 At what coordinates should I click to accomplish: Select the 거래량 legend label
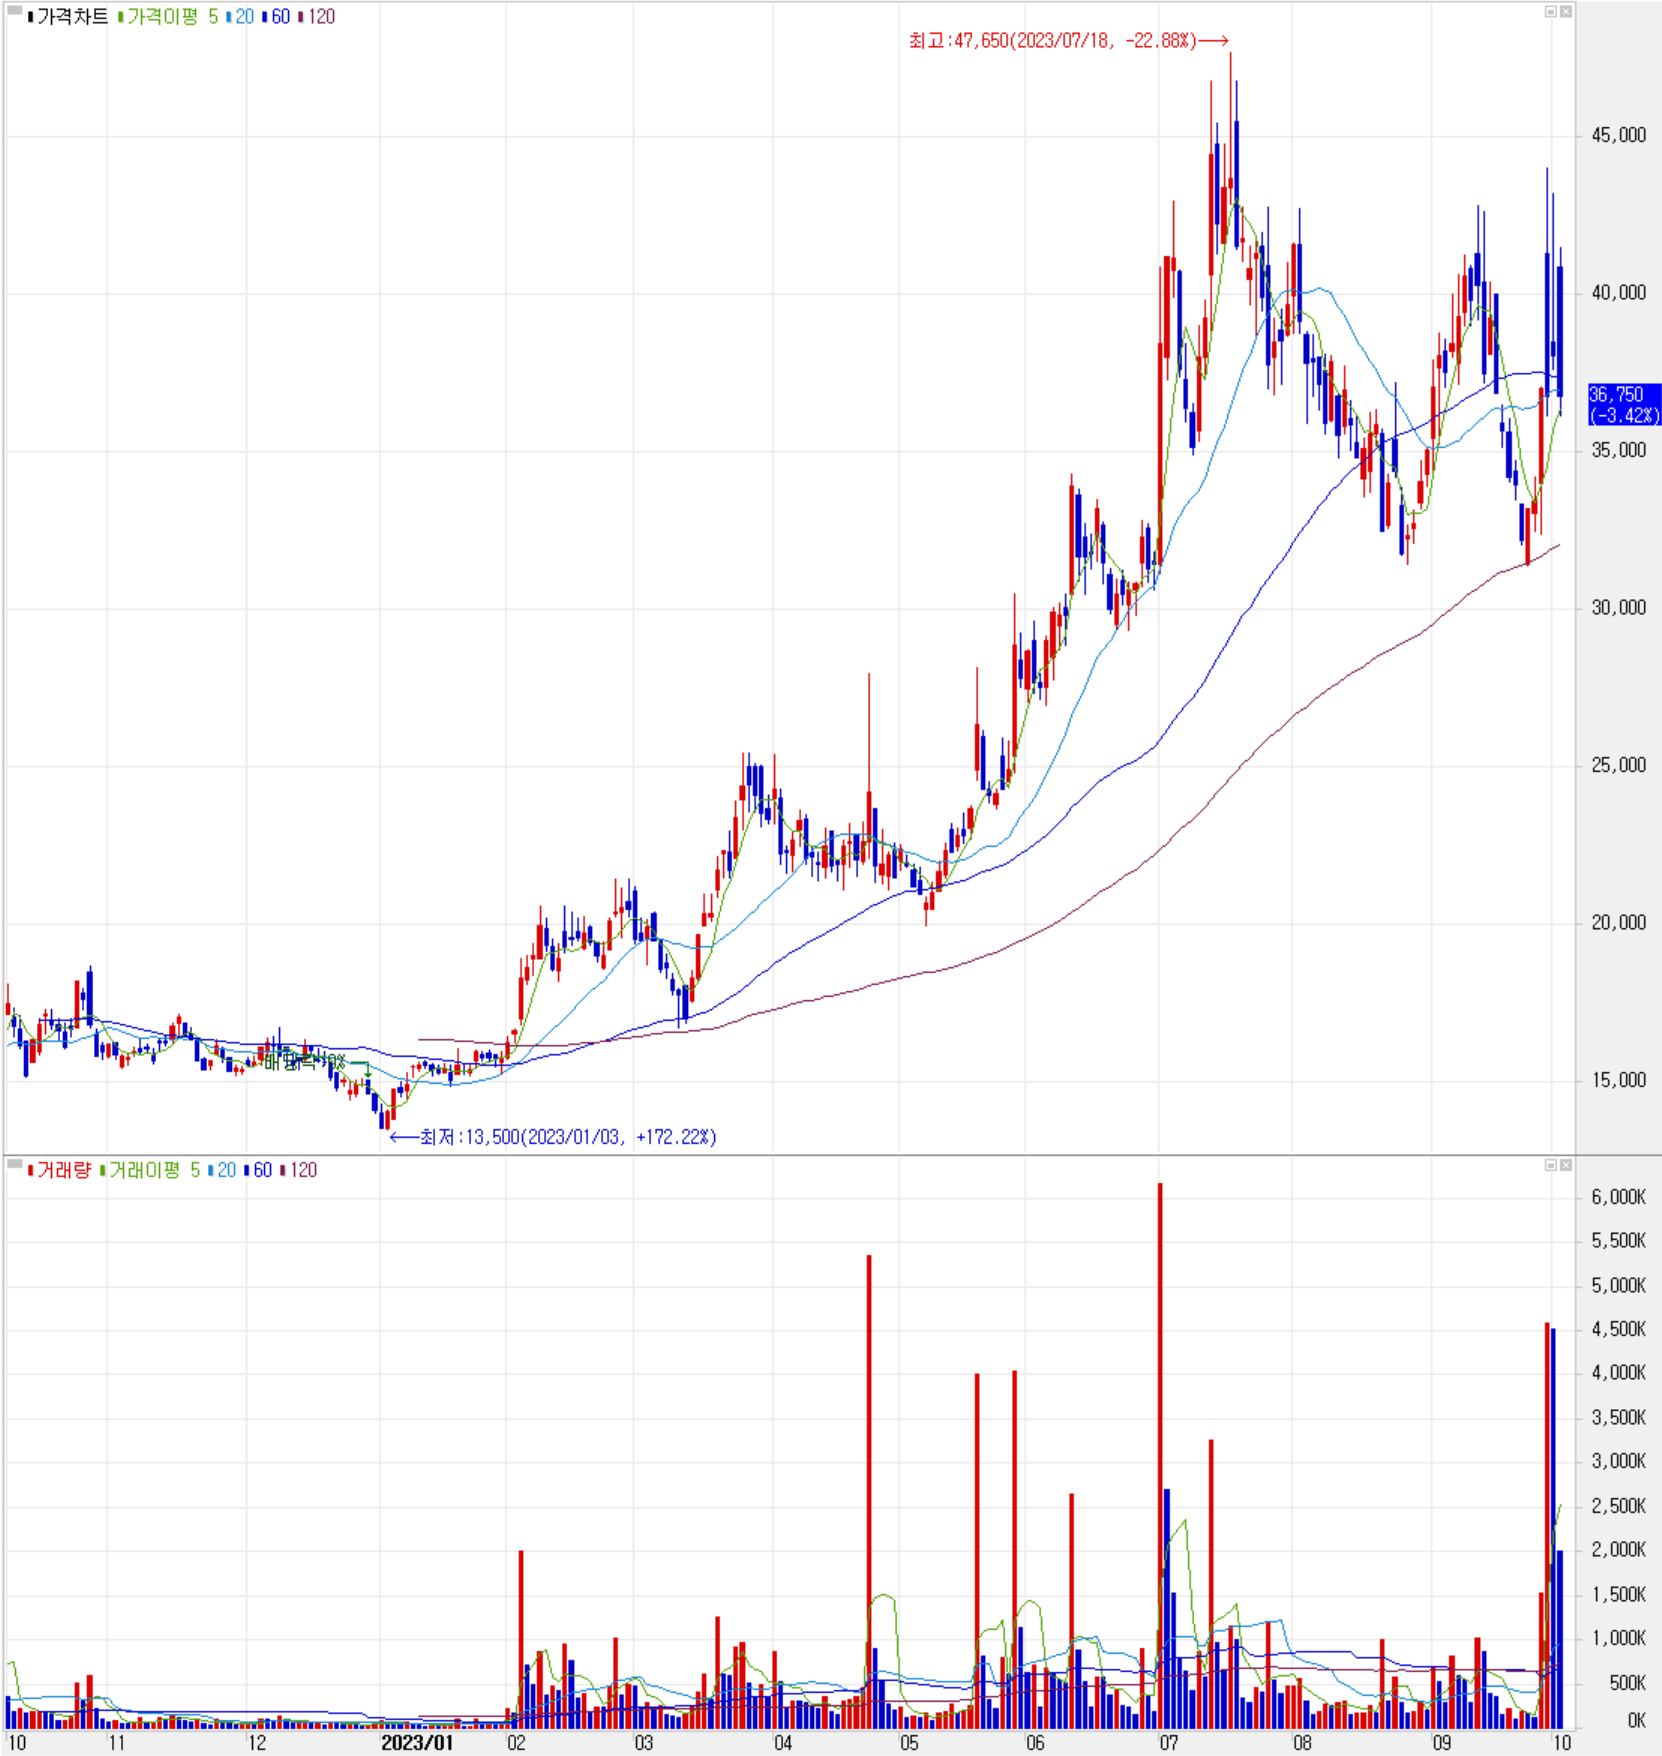[64, 1170]
